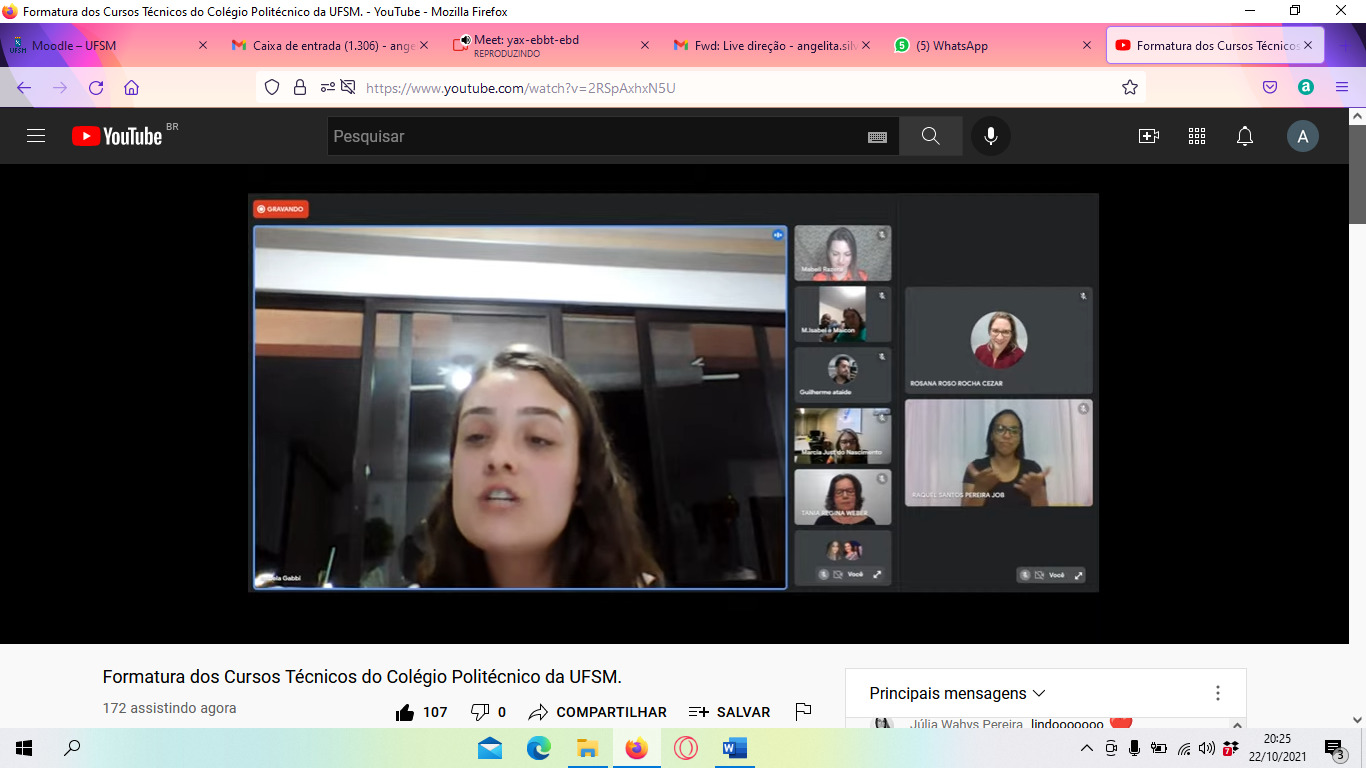Click the COMPARTILHAR share button

coord(598,712)
